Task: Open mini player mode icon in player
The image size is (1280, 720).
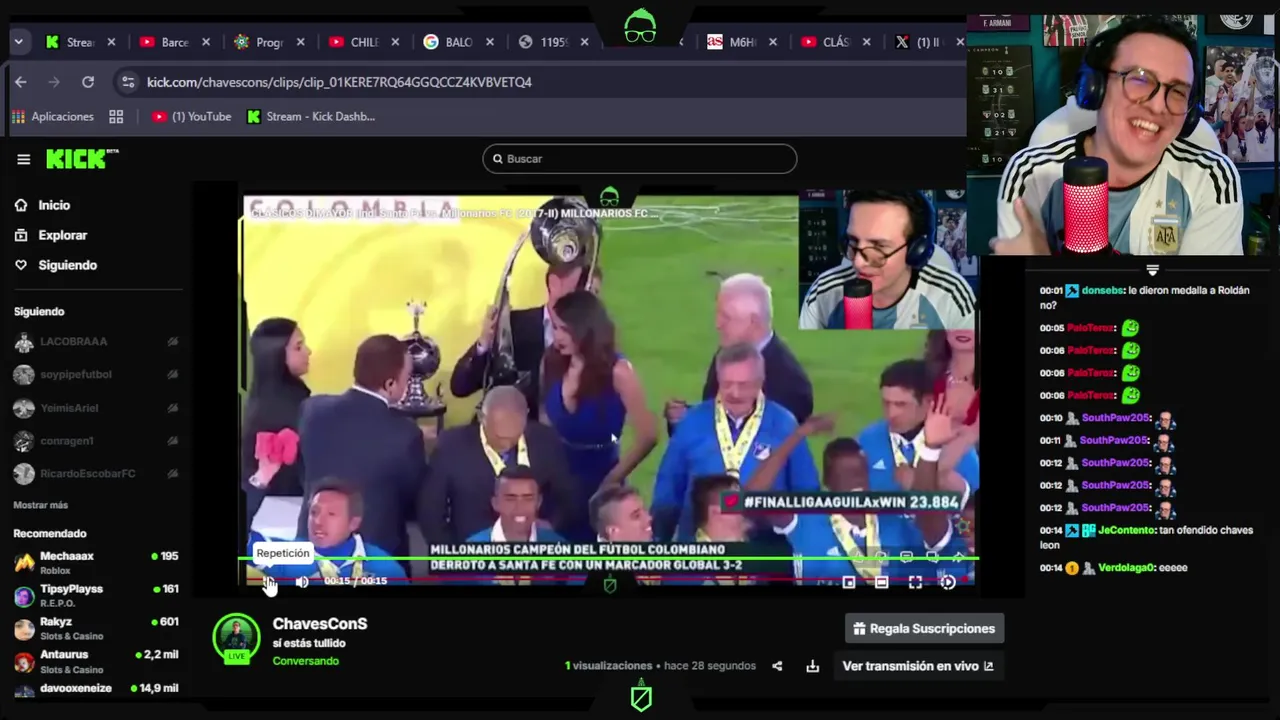Action: pos(849,582)
